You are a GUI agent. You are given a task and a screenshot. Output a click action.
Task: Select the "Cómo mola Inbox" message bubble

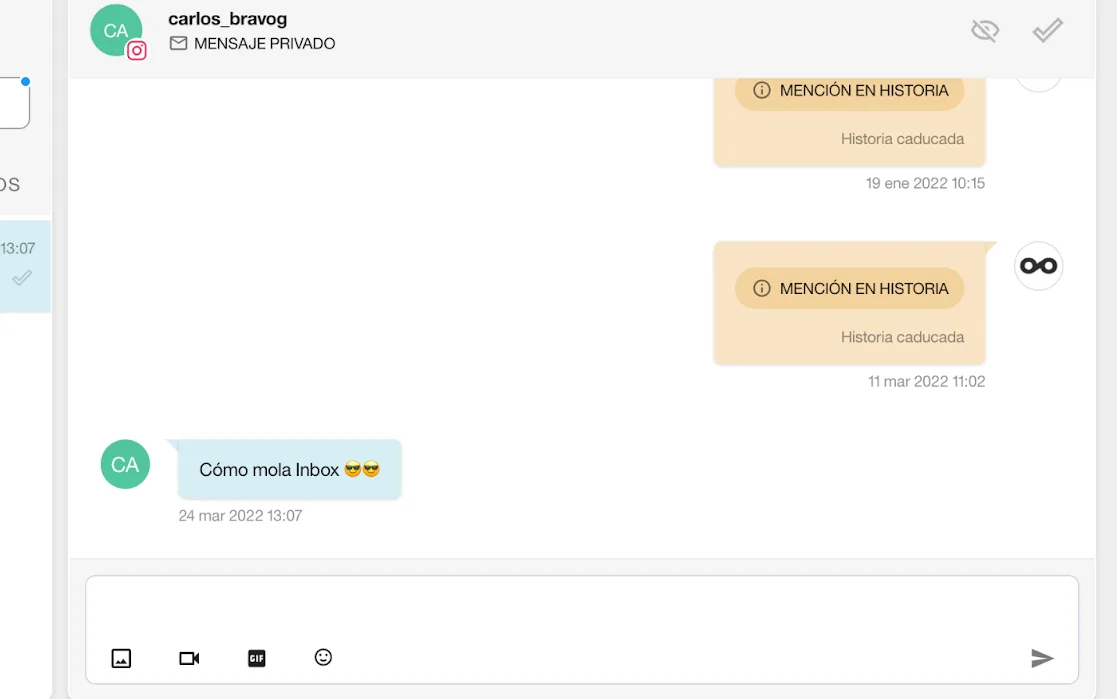click(290, 469)
